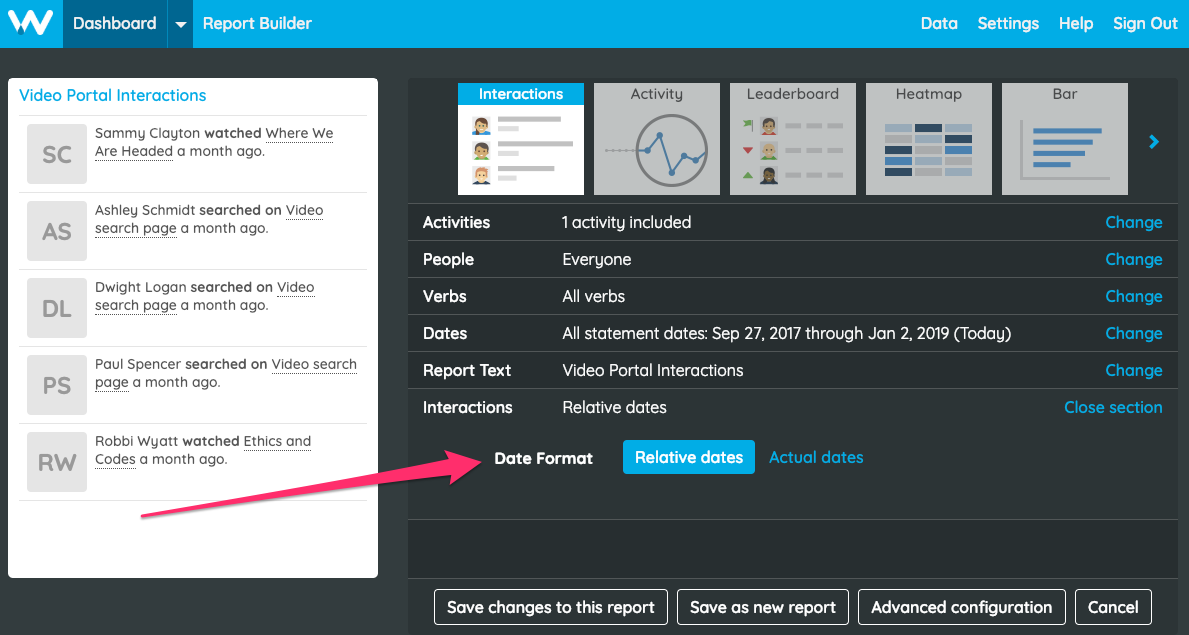Select the Leaderboard report type thumbnail
The height and width of the screenshot is (635, 1189).
click(792, 139)
